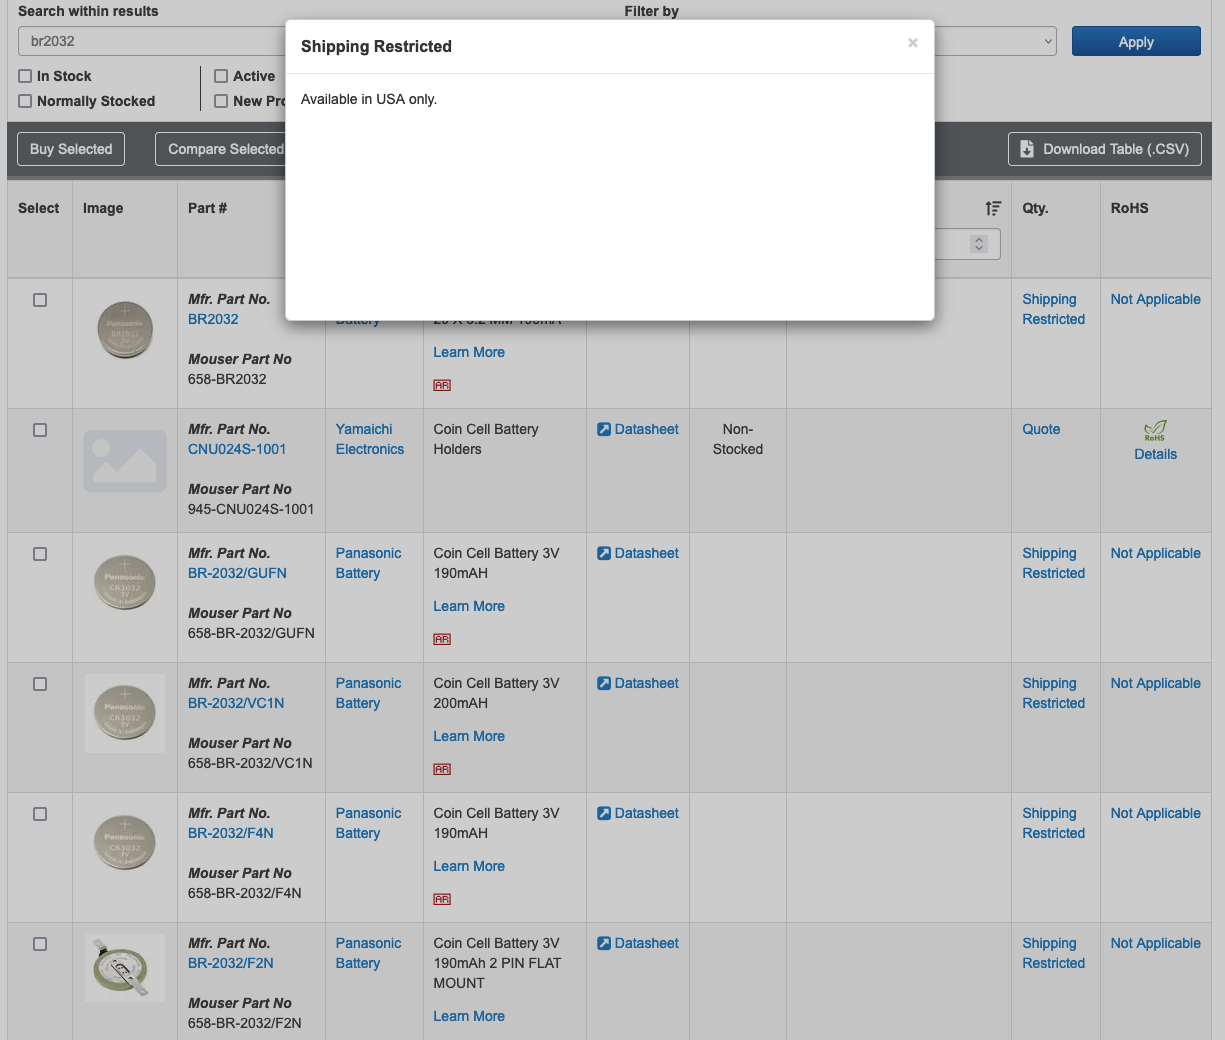Click Learn More in the BR-2032/F4N row
Viewport: 1225px width, 1040px height.
[469, 866]
